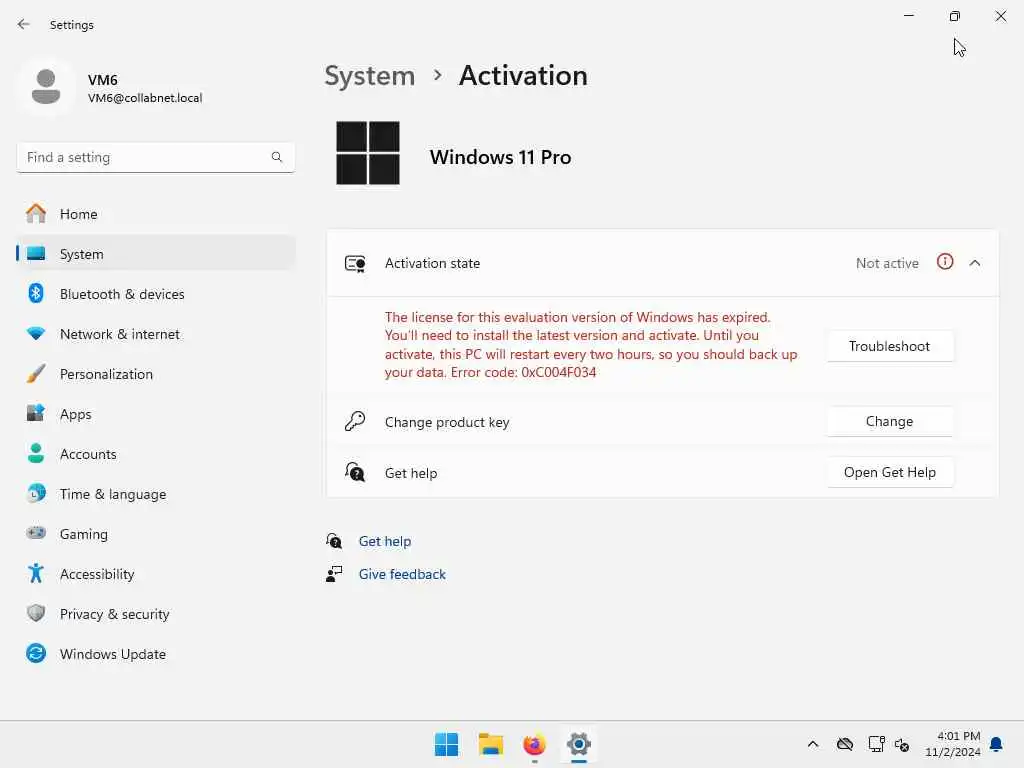
Task: Open Time & language settings
Action: [155, 493]
